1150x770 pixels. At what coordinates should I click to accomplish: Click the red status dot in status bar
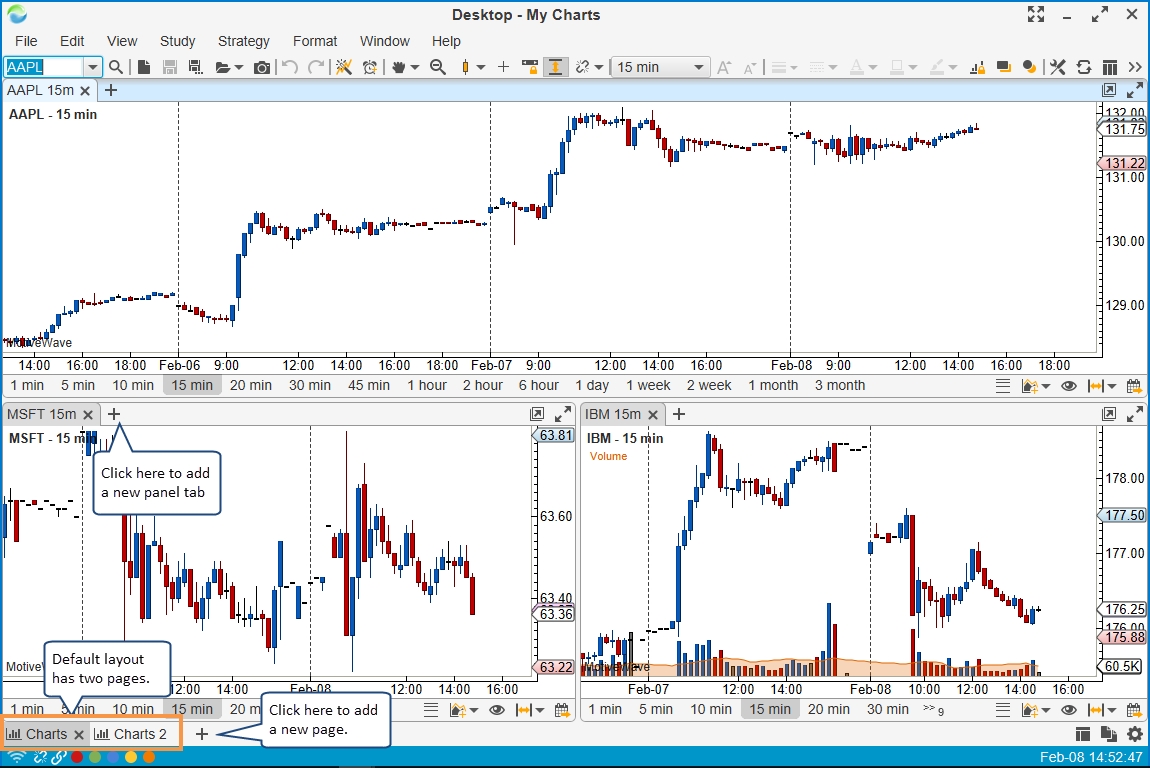point(76,757)
